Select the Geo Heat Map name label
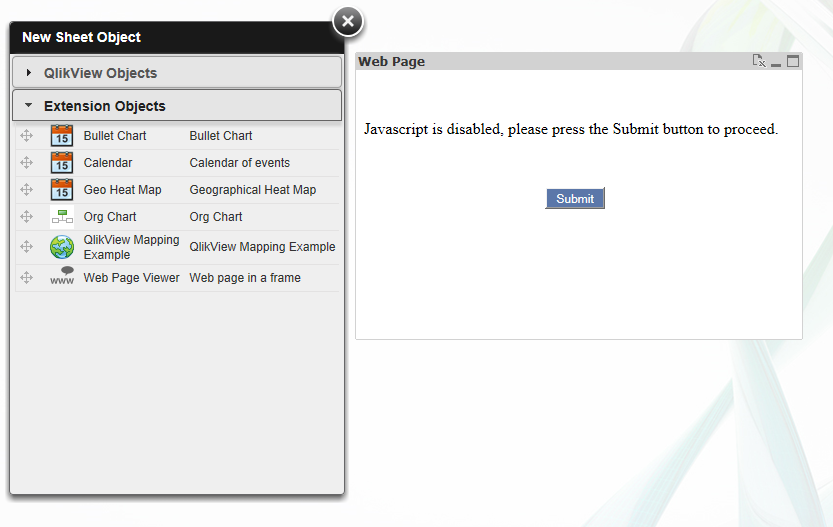The width and height of the screenshot is (833, 527). [122, 190]
